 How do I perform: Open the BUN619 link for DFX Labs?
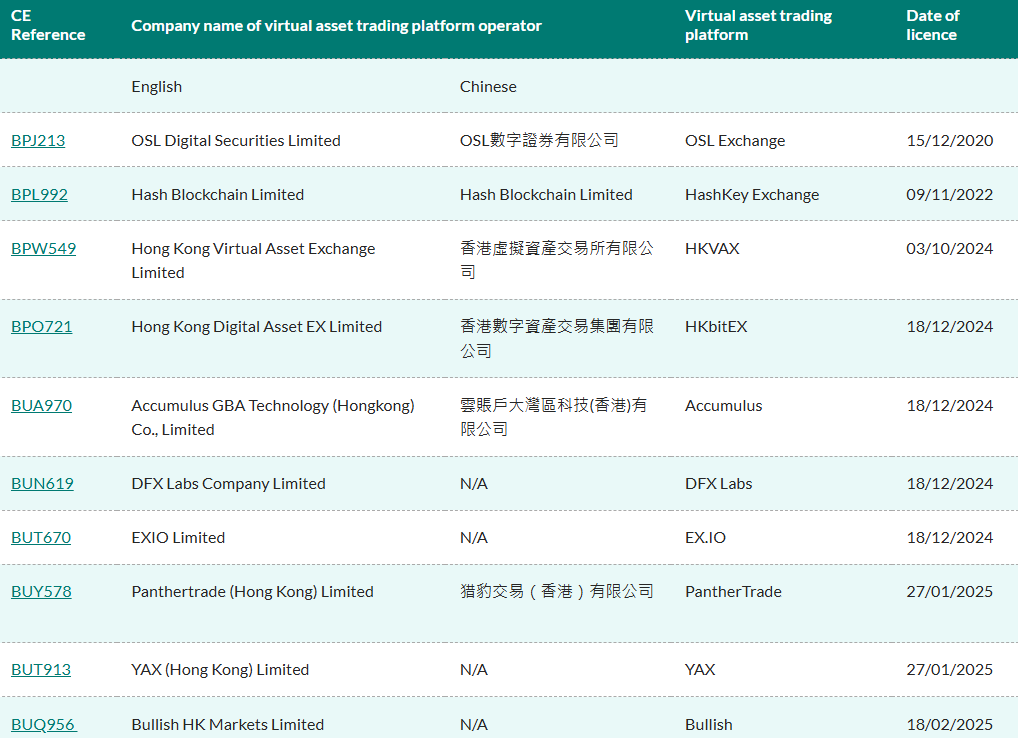(42, 483)
